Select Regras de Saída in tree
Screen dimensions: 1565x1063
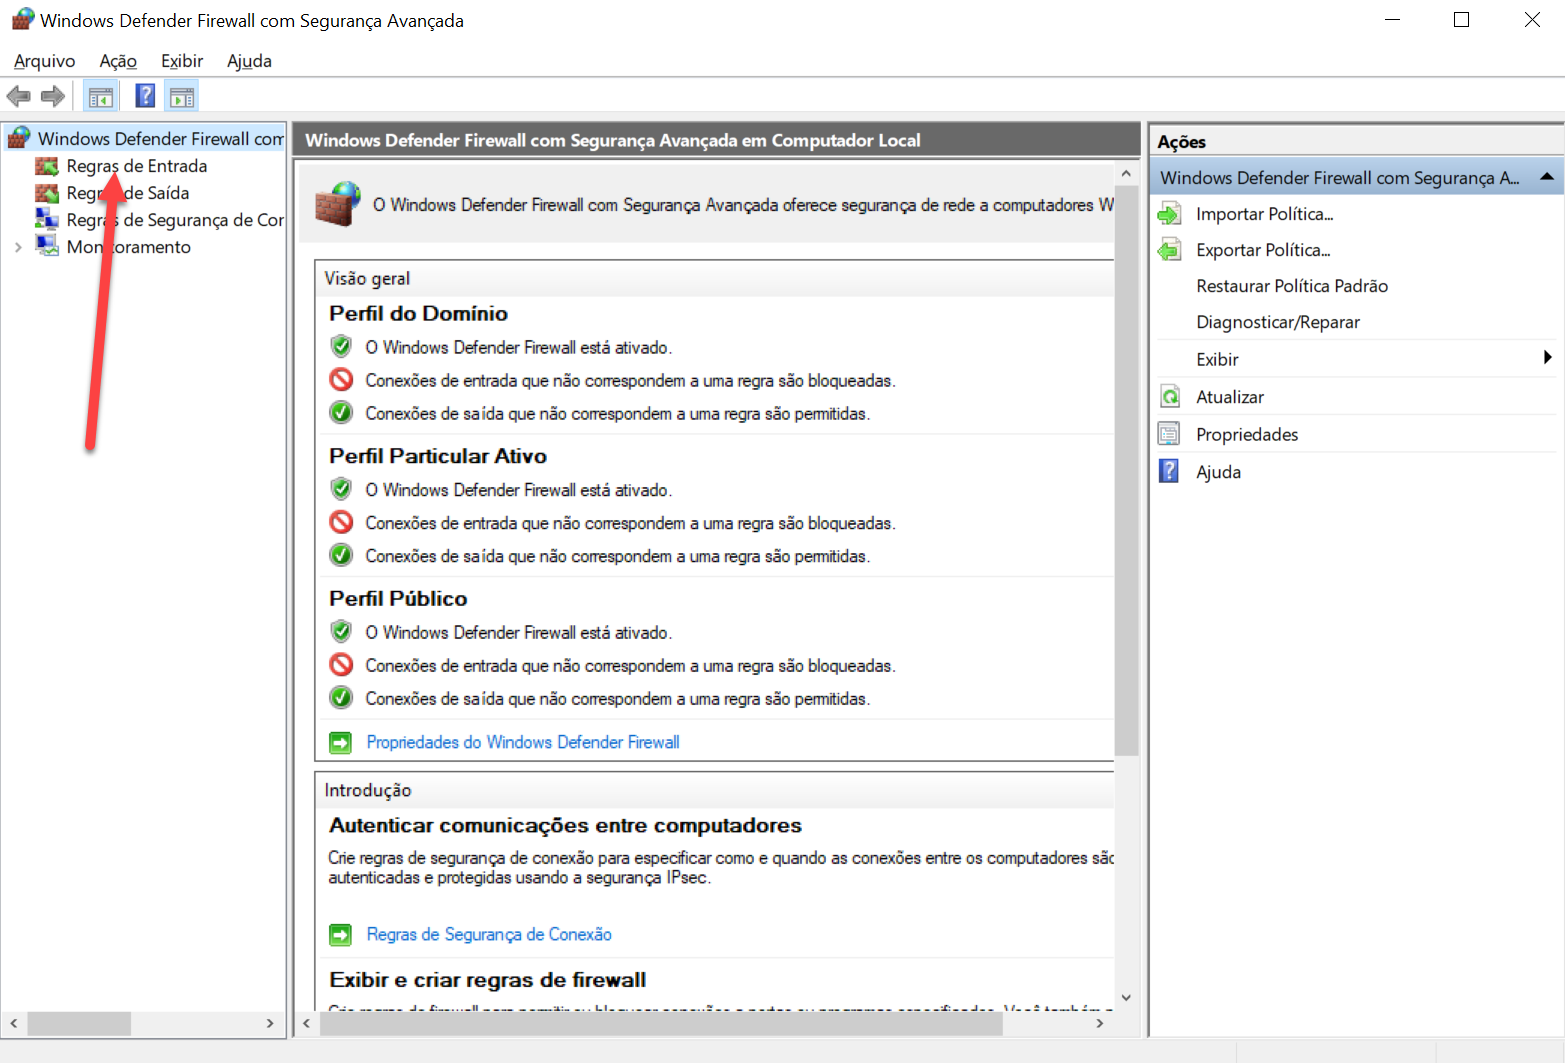(128, 193)
